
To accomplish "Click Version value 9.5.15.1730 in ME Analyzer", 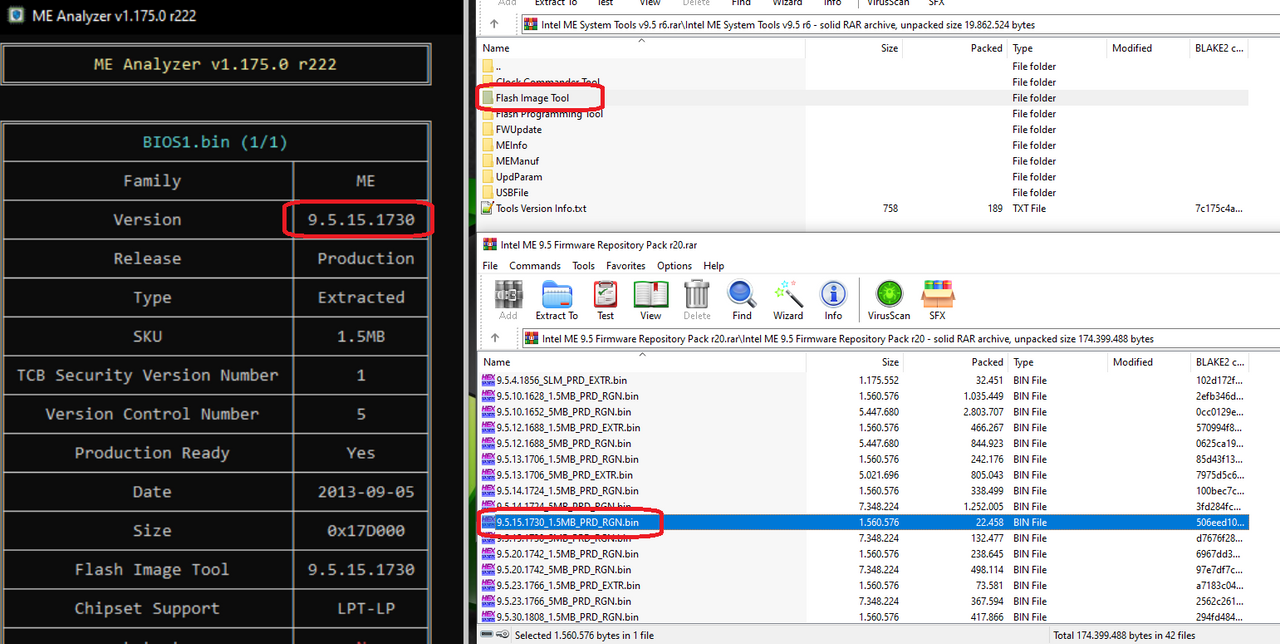I will pyautogui.click(x=361, y=220).
